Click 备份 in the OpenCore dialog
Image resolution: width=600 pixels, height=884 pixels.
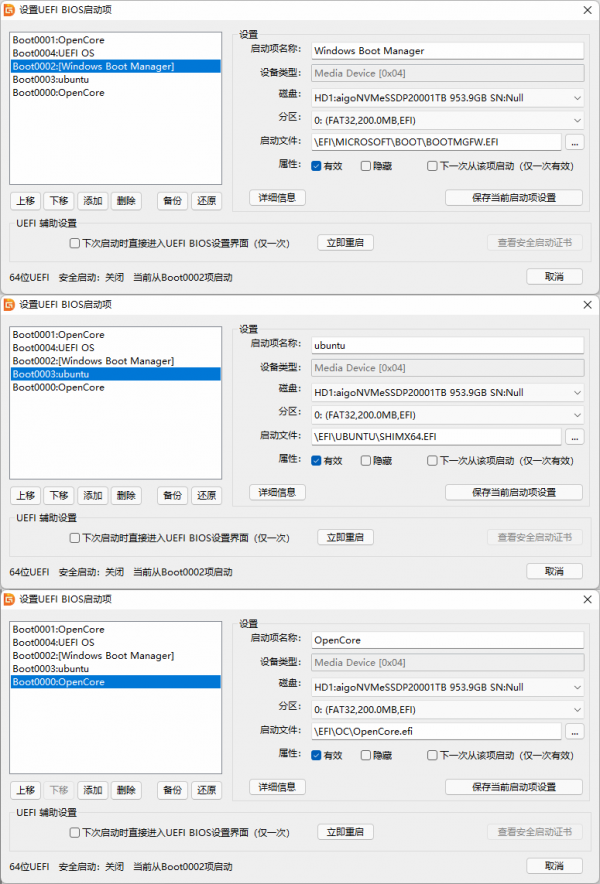pos(173,790)
